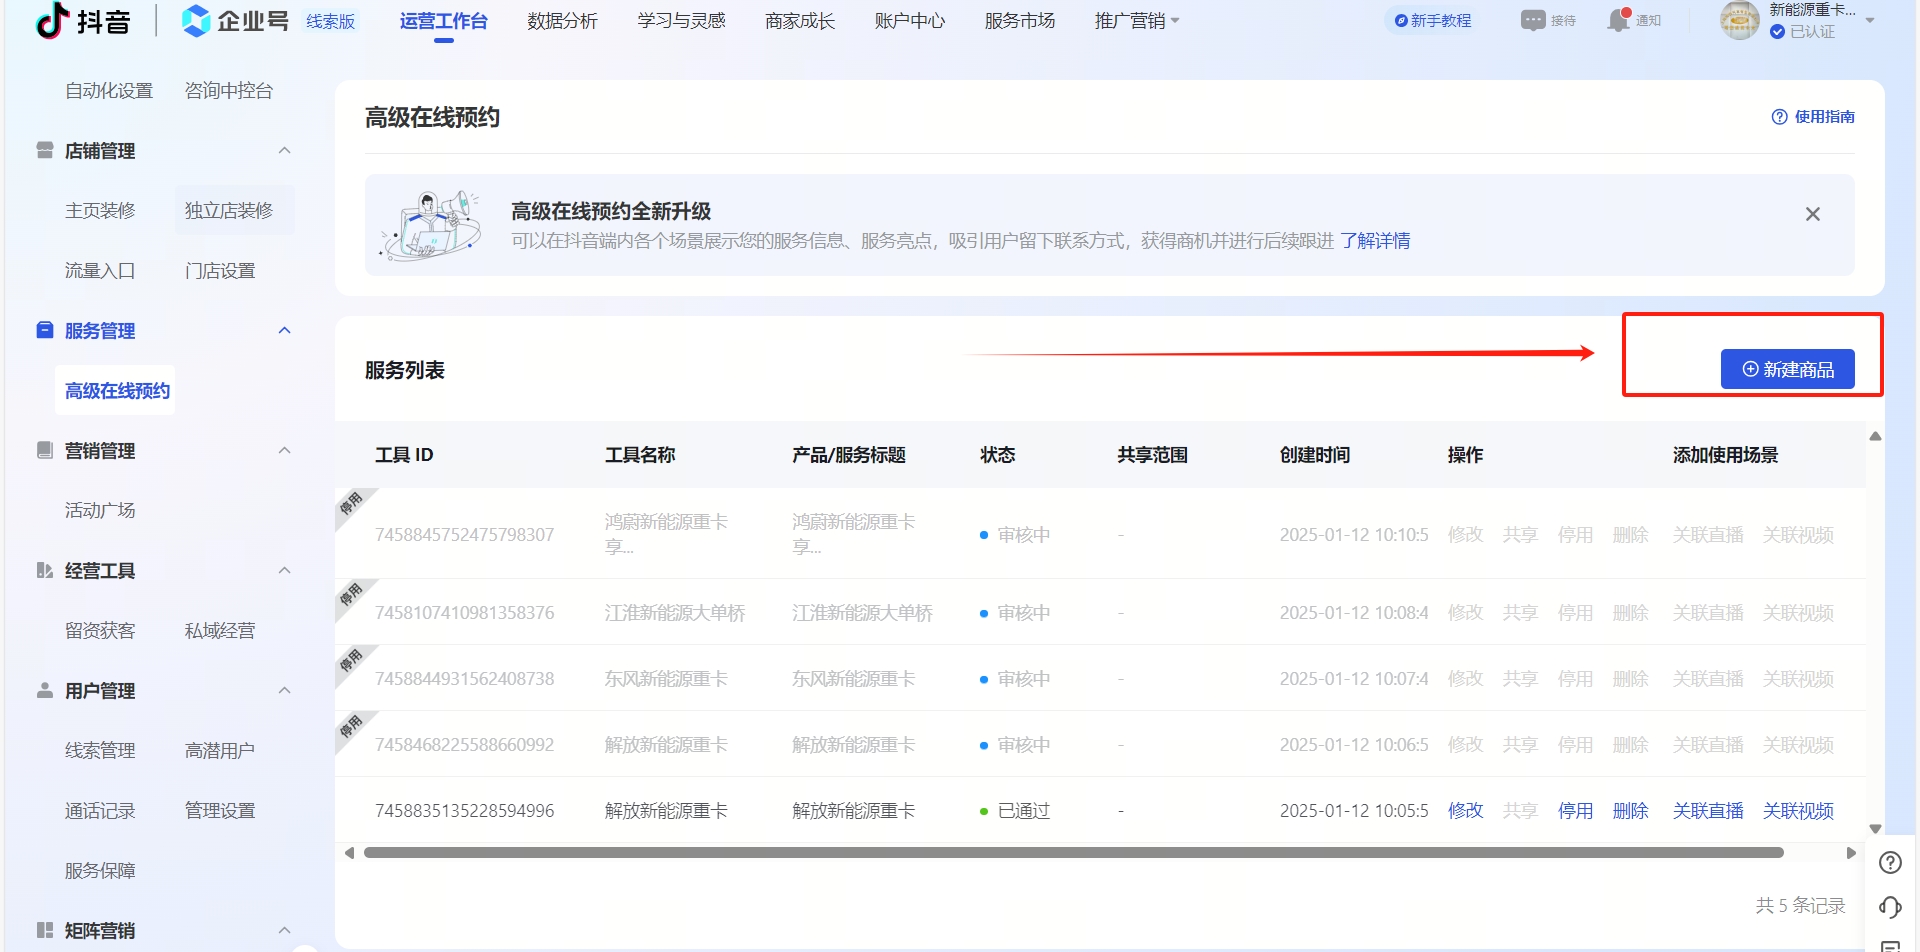Open the 接待 chat reception icon
This screenshot has height=952, width=1920.
coord(1547,20)
